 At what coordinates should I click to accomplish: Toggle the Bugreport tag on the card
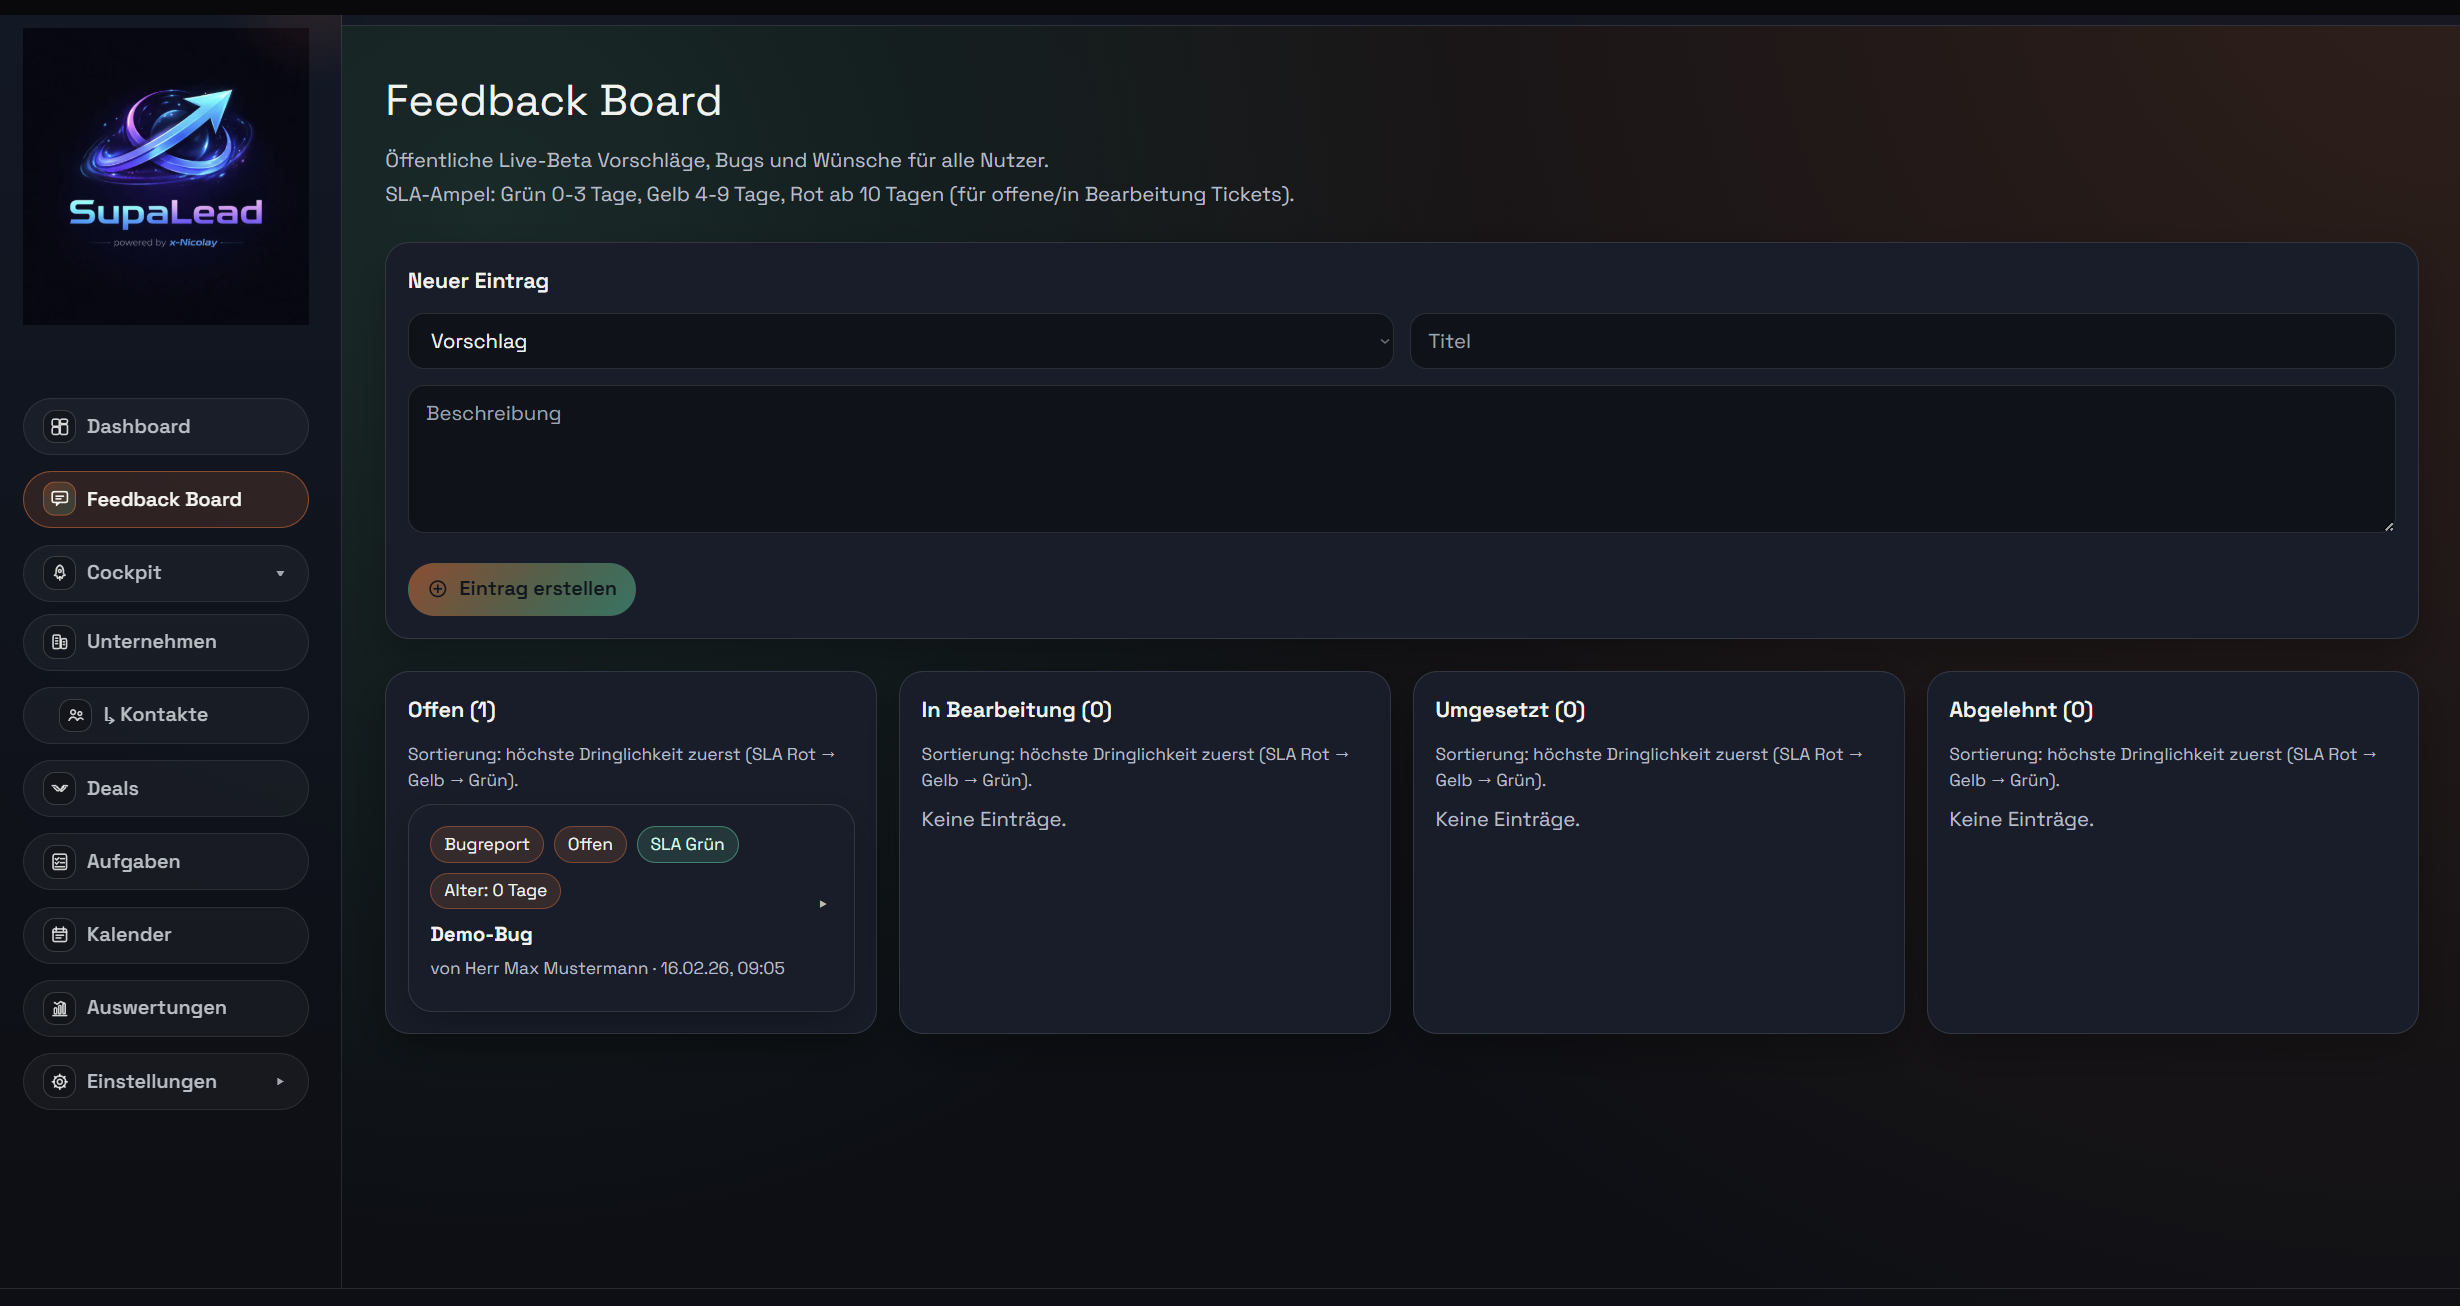[486, 844]
